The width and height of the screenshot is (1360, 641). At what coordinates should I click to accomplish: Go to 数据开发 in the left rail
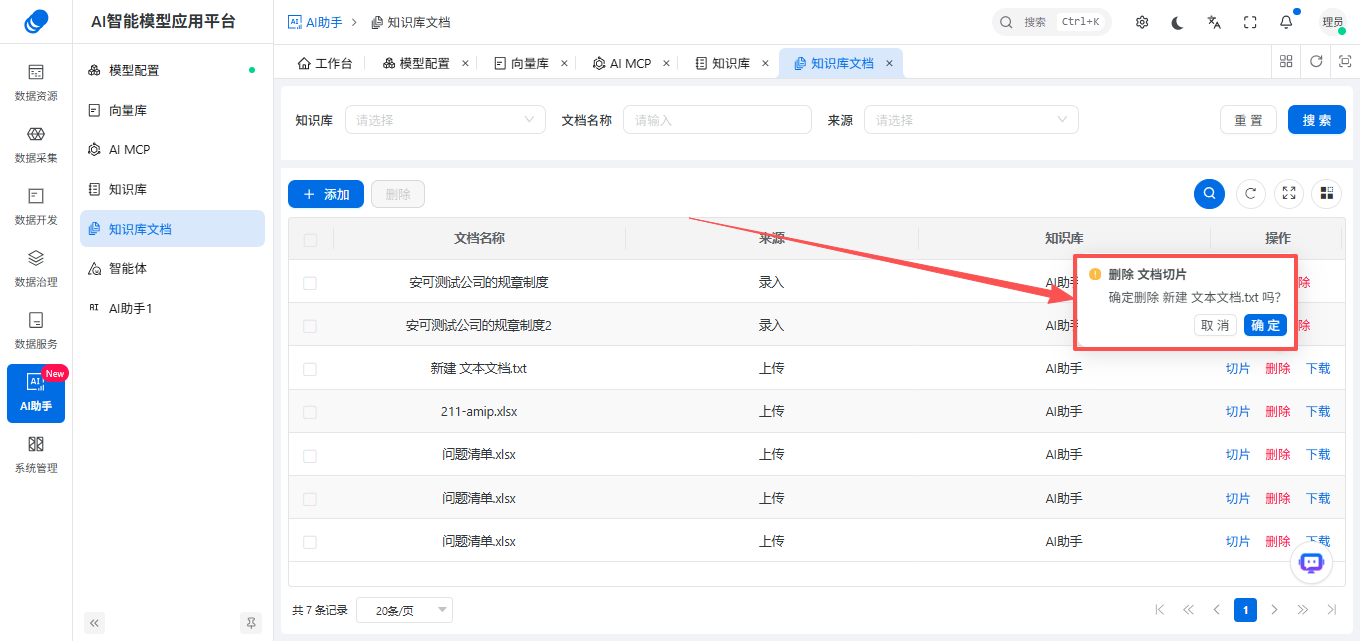coord(36,207)
